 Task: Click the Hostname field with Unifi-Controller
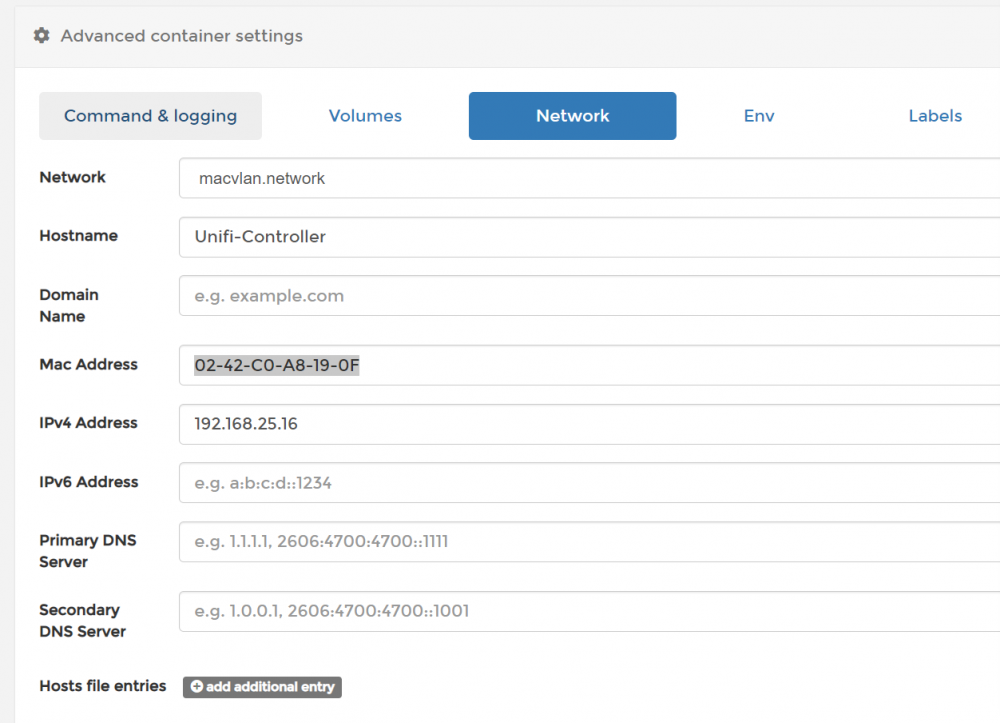point(589,237)
